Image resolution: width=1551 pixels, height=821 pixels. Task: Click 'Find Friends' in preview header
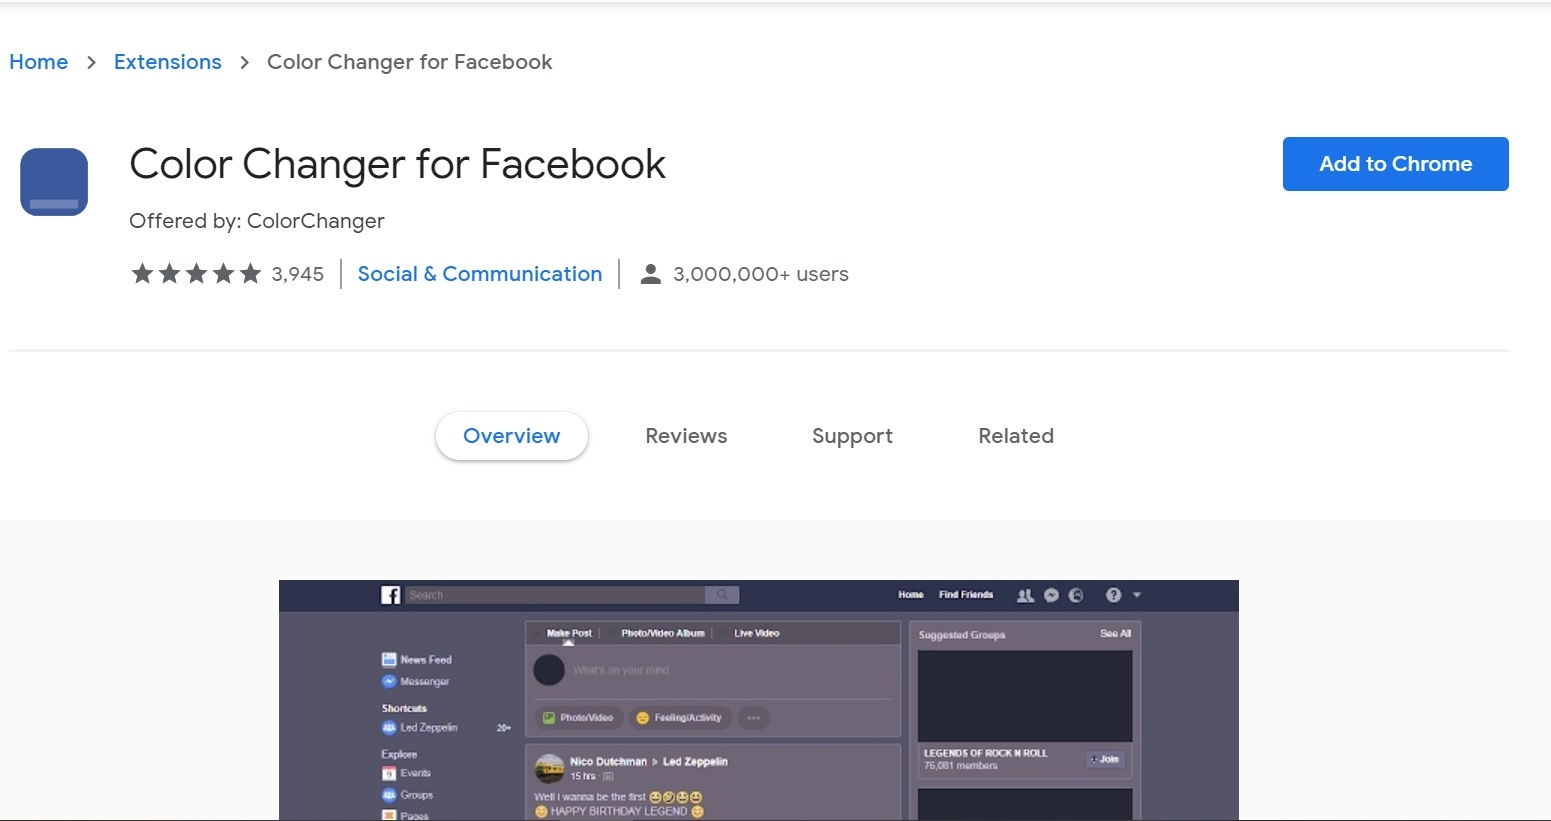[966, 595]
